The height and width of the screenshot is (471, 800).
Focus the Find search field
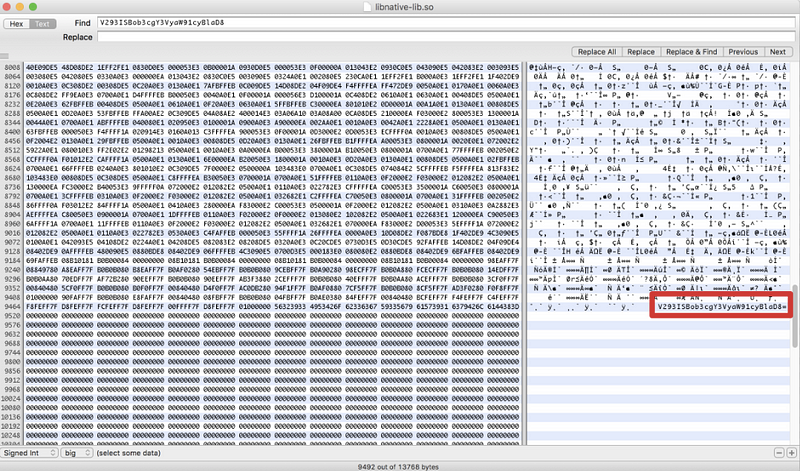click(x=446, y=23)
